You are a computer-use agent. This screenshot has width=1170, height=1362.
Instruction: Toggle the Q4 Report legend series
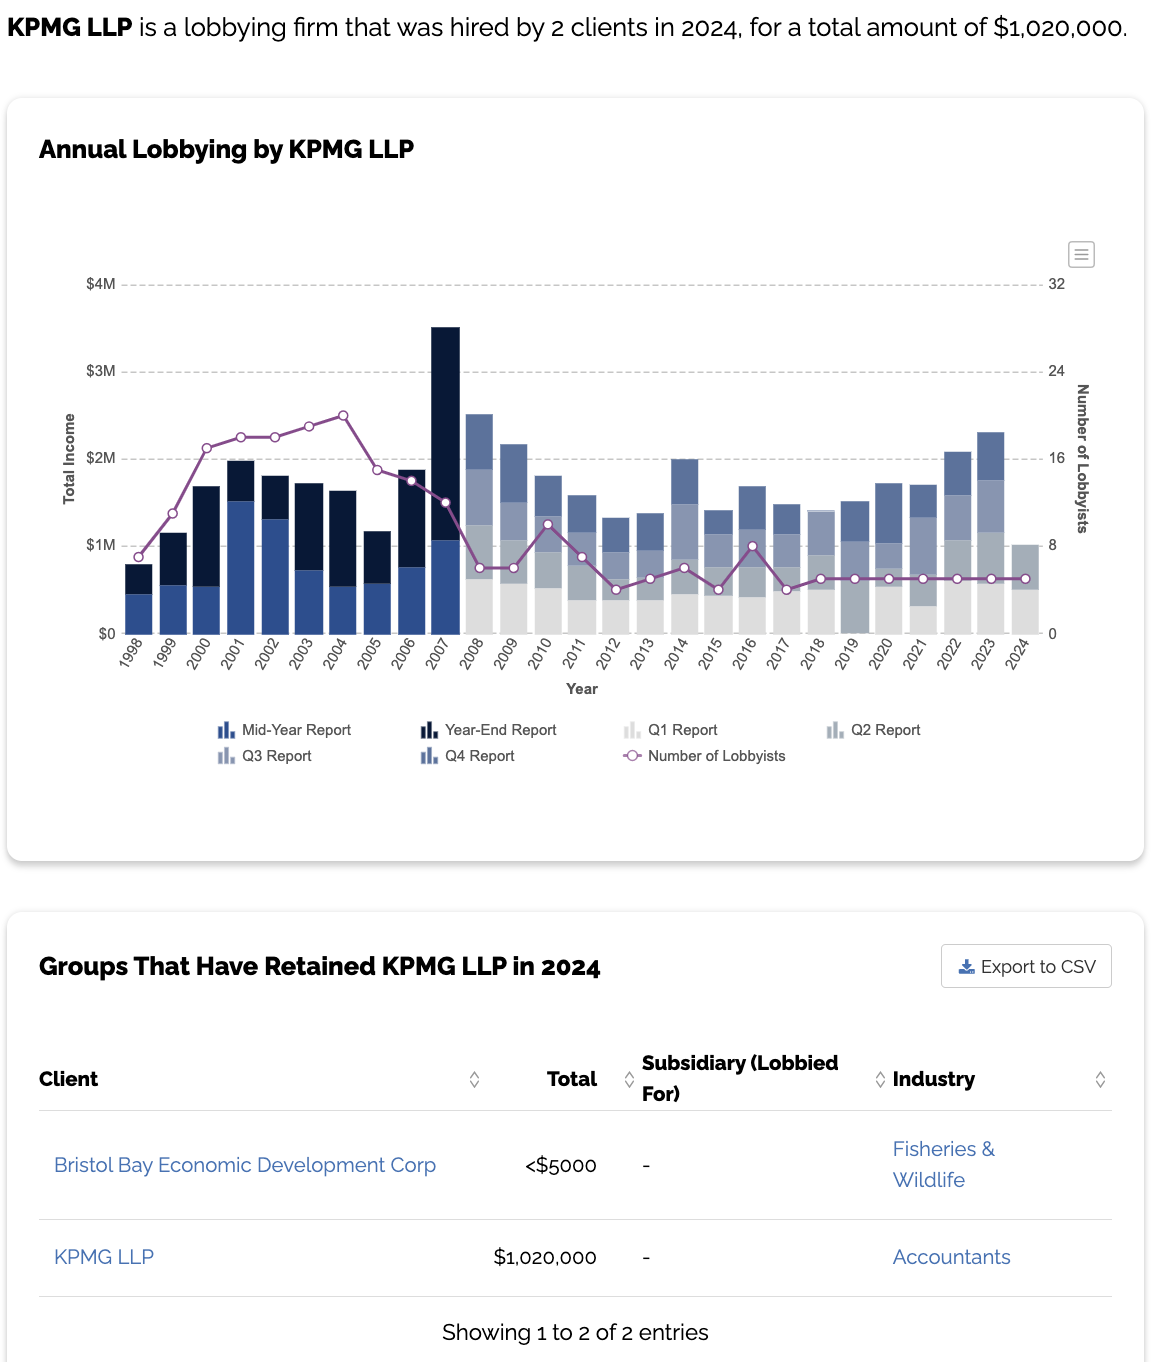[x=467, y=756]
